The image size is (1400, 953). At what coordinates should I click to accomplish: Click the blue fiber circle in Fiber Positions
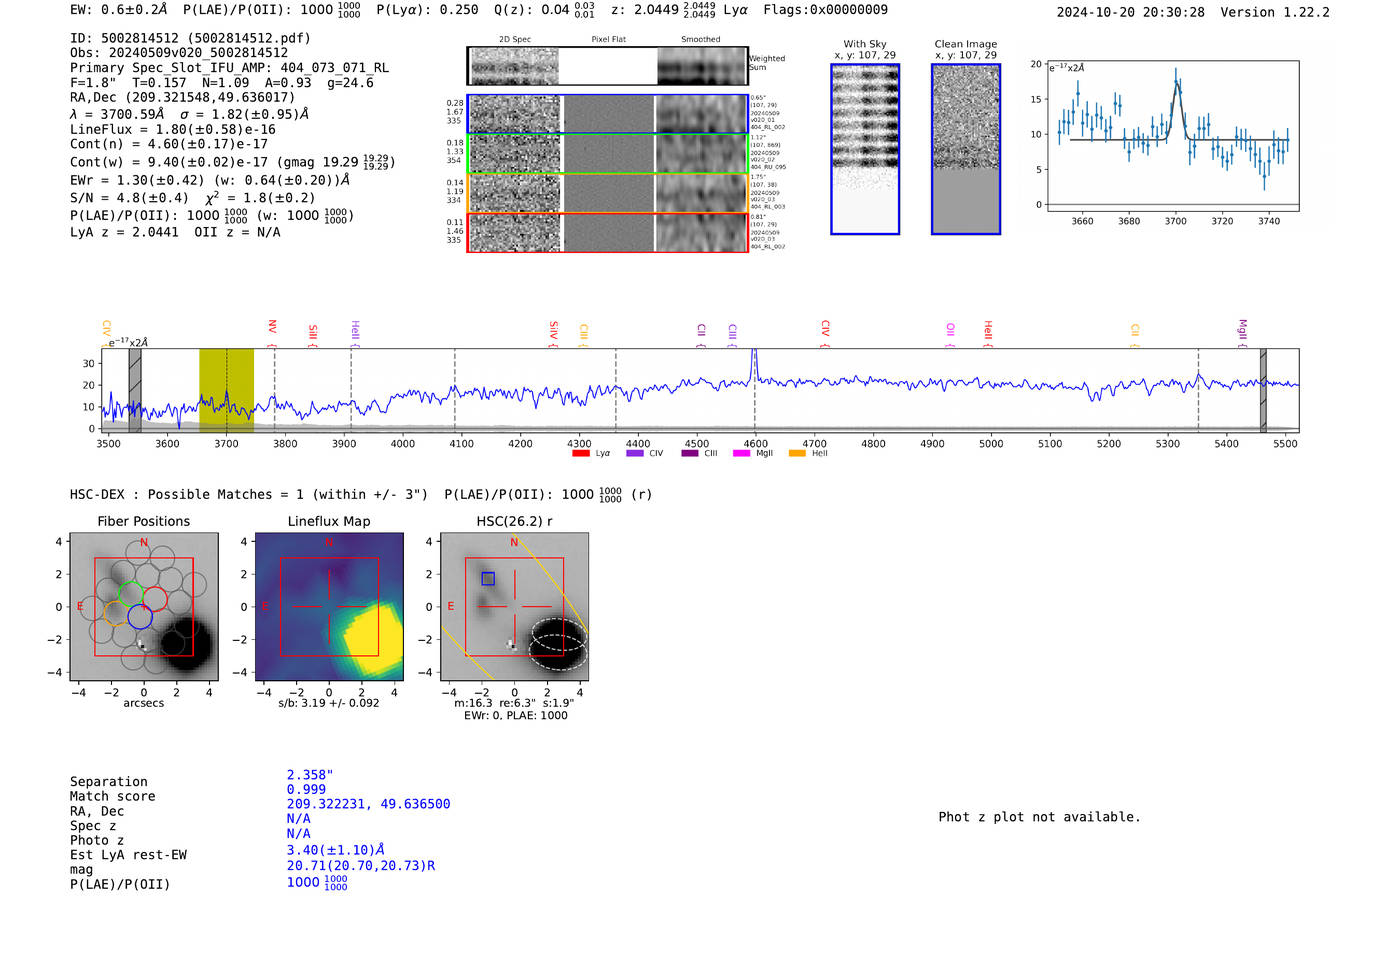[x=140, y=617]
